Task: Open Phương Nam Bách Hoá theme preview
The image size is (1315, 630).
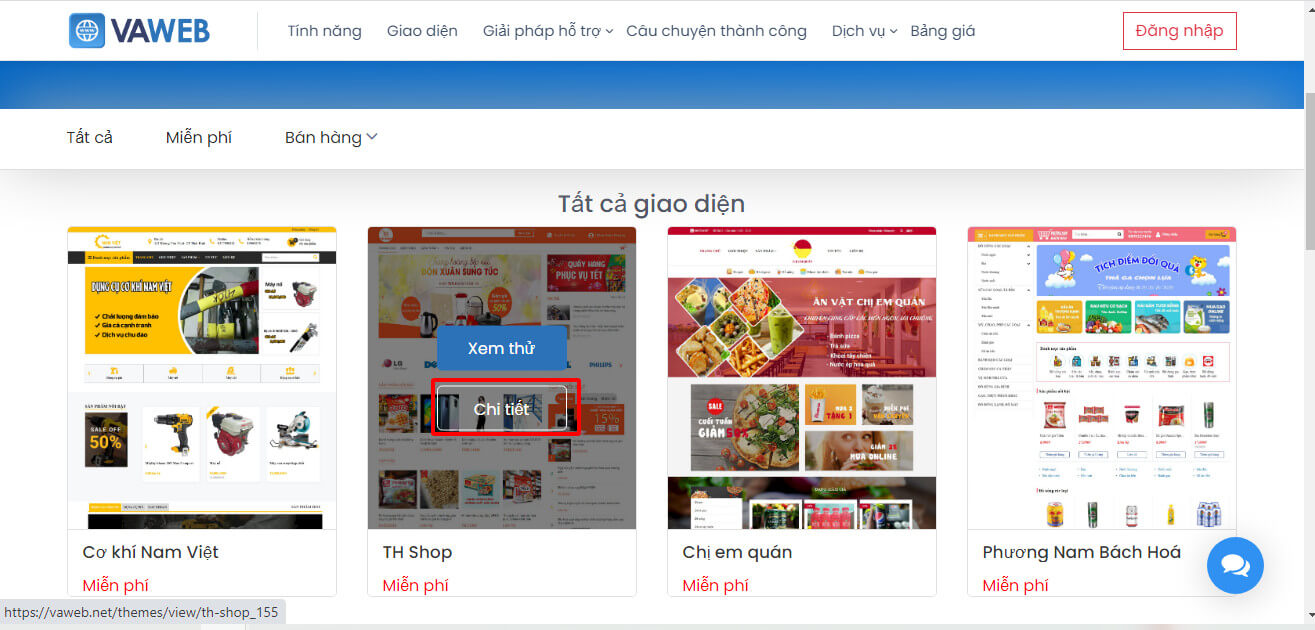Action: (1102, 378)
